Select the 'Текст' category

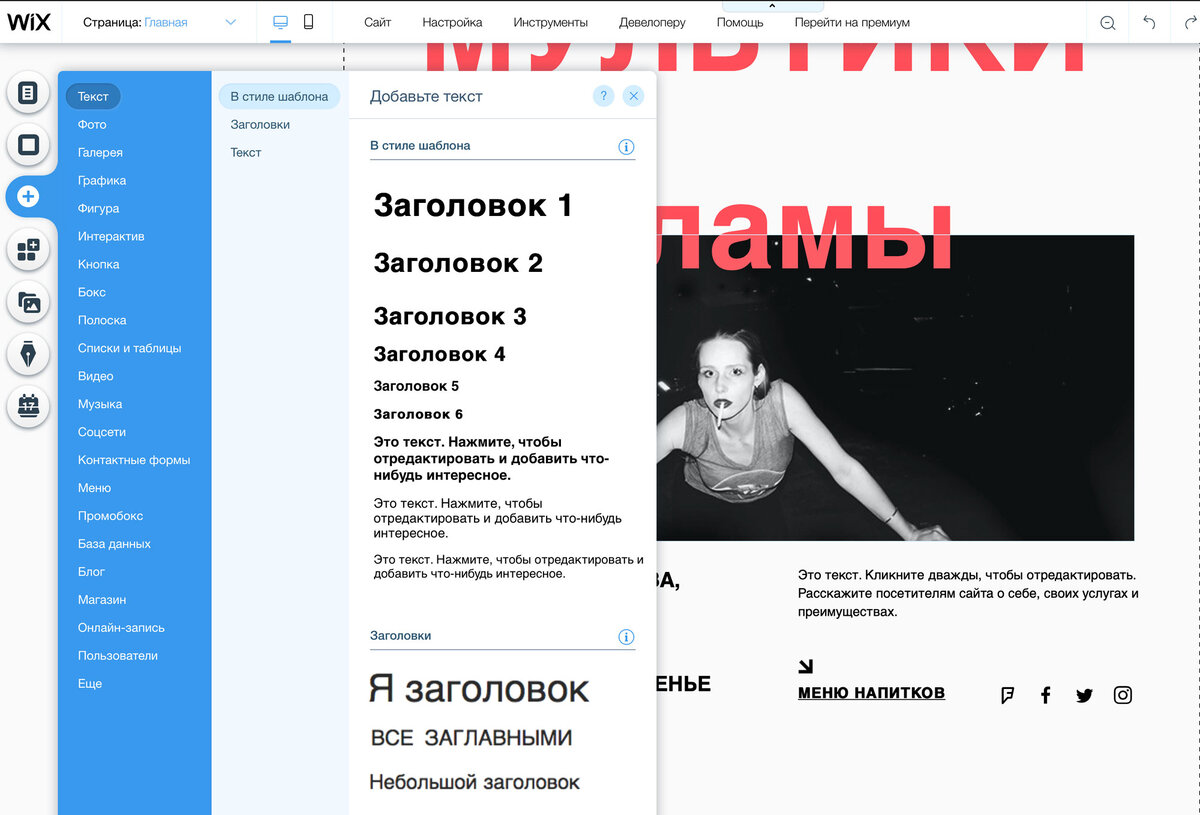click(93, 96)
